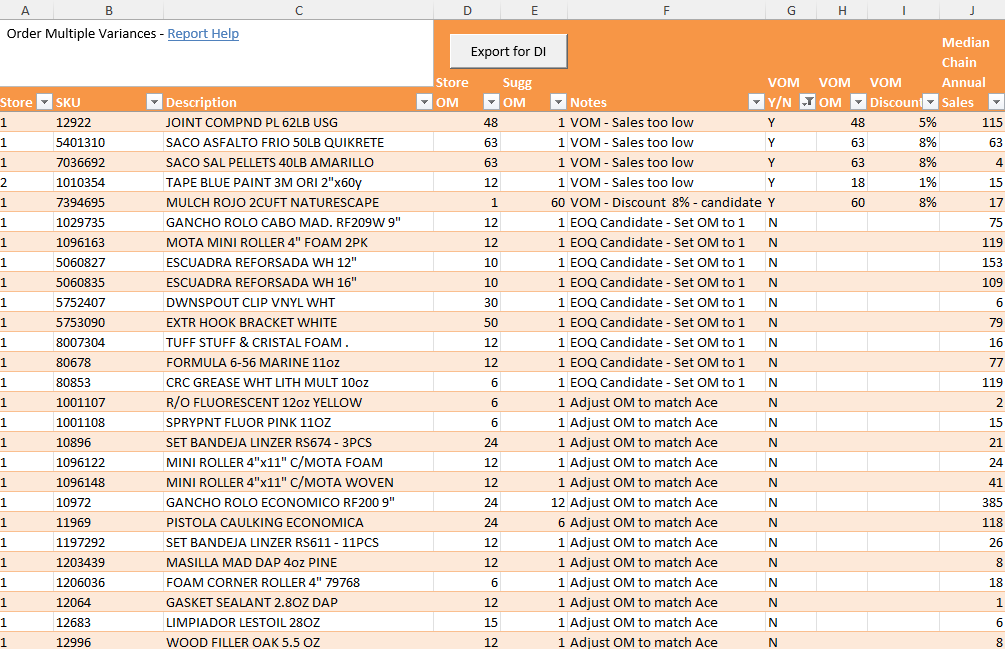Open the Notes column filter dropdown
The height and width of the screenshot is (649, 1005).
[756, 102]
